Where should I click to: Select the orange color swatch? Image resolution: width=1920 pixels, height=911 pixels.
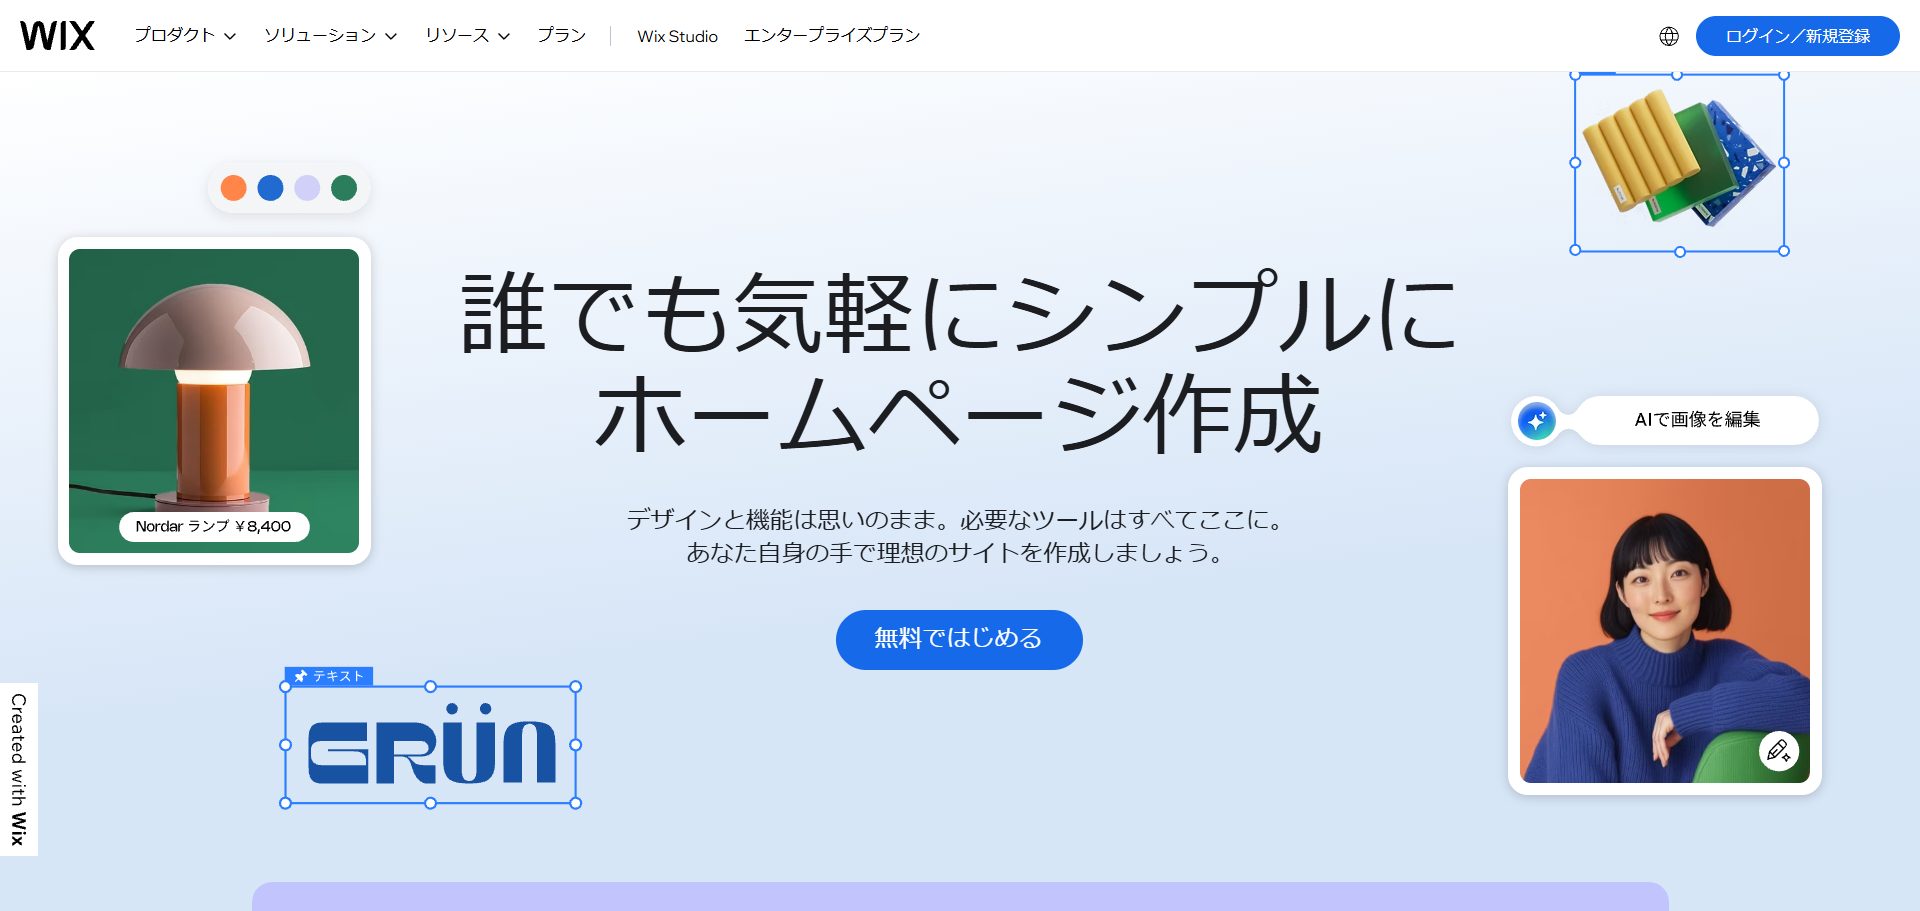tap(233, 188)
